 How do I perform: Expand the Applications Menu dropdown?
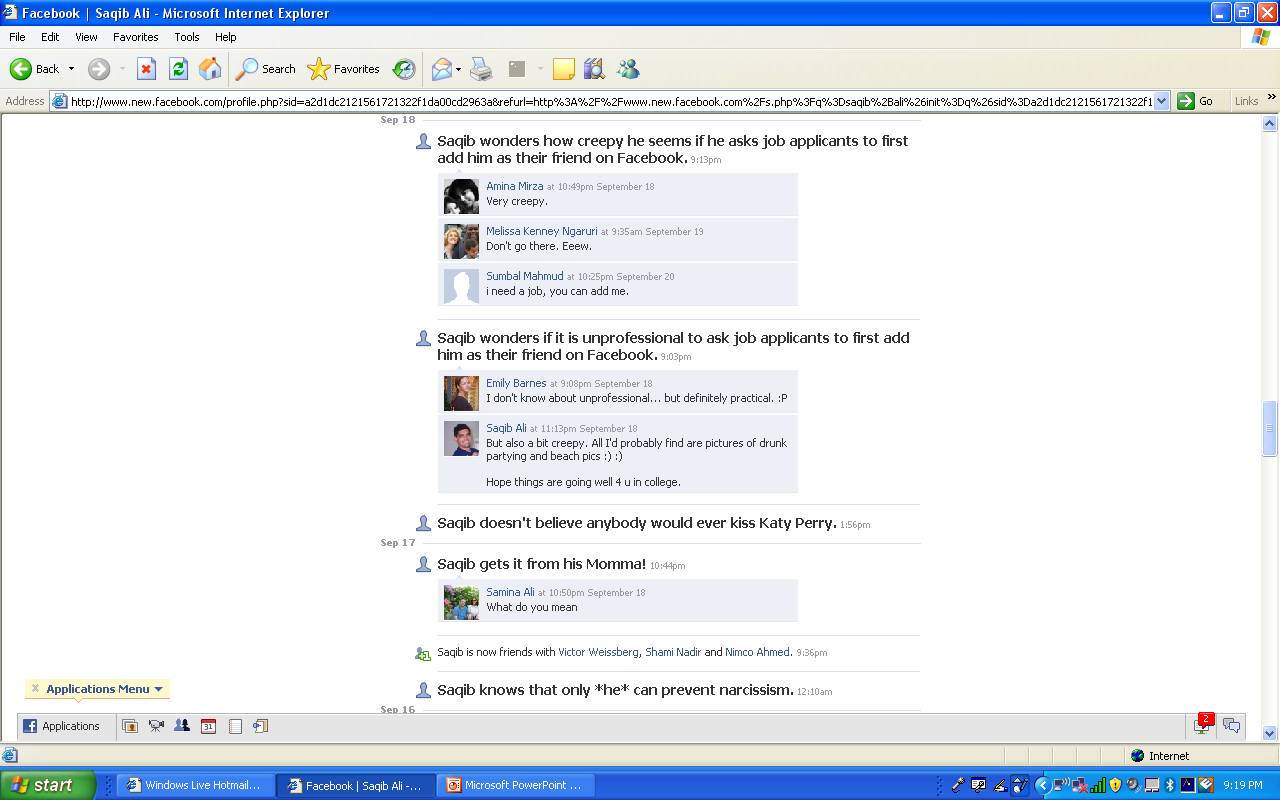click(x=158, y=689)
